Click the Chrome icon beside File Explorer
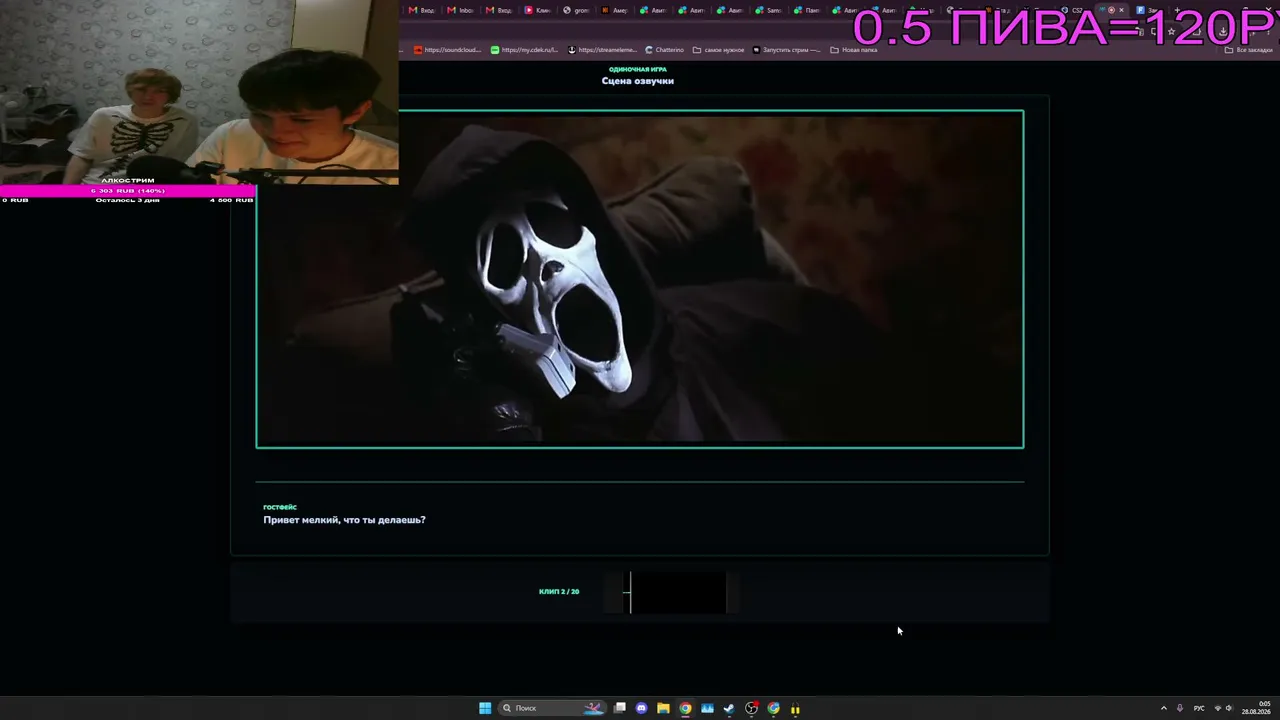 685,708
